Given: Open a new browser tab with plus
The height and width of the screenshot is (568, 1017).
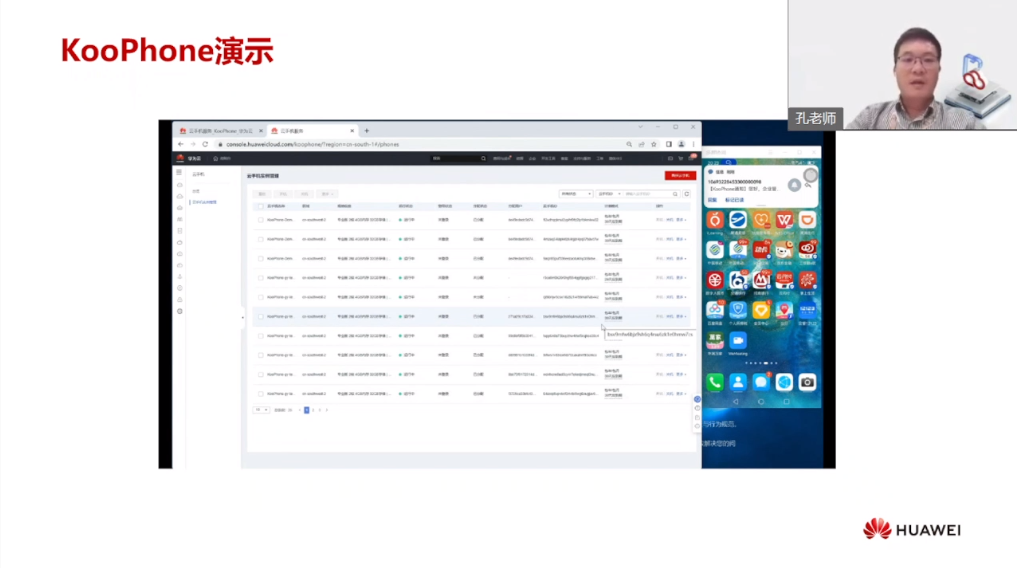Looking at the screenshot, I should tap(366, 131).
